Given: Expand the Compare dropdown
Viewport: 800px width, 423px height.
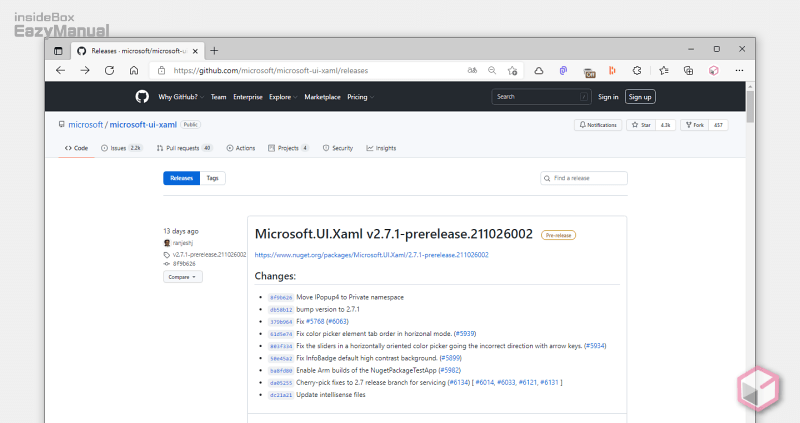Looking at the screenshot, I should coord(182,277).
